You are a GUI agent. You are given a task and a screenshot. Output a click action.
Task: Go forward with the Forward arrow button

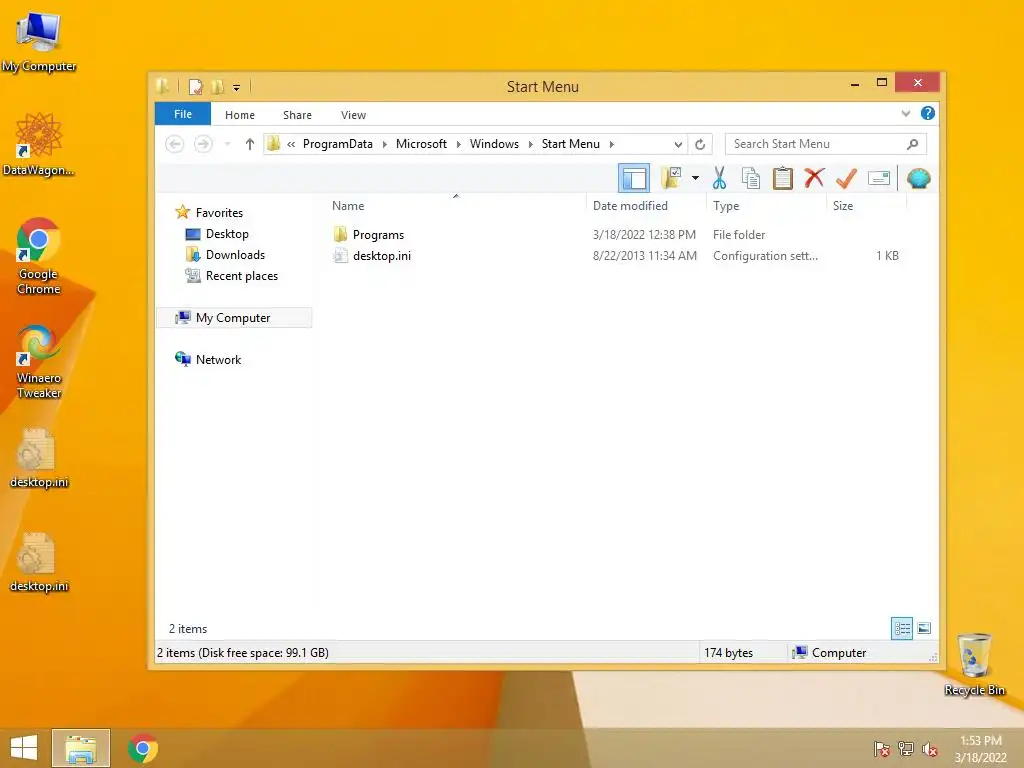point(203,144)
